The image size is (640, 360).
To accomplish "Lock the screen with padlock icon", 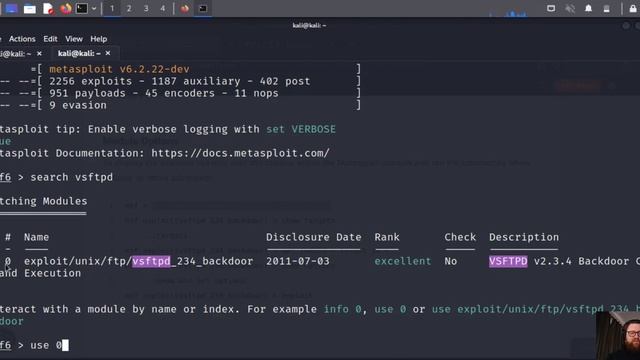I will [x=633, y=9].
